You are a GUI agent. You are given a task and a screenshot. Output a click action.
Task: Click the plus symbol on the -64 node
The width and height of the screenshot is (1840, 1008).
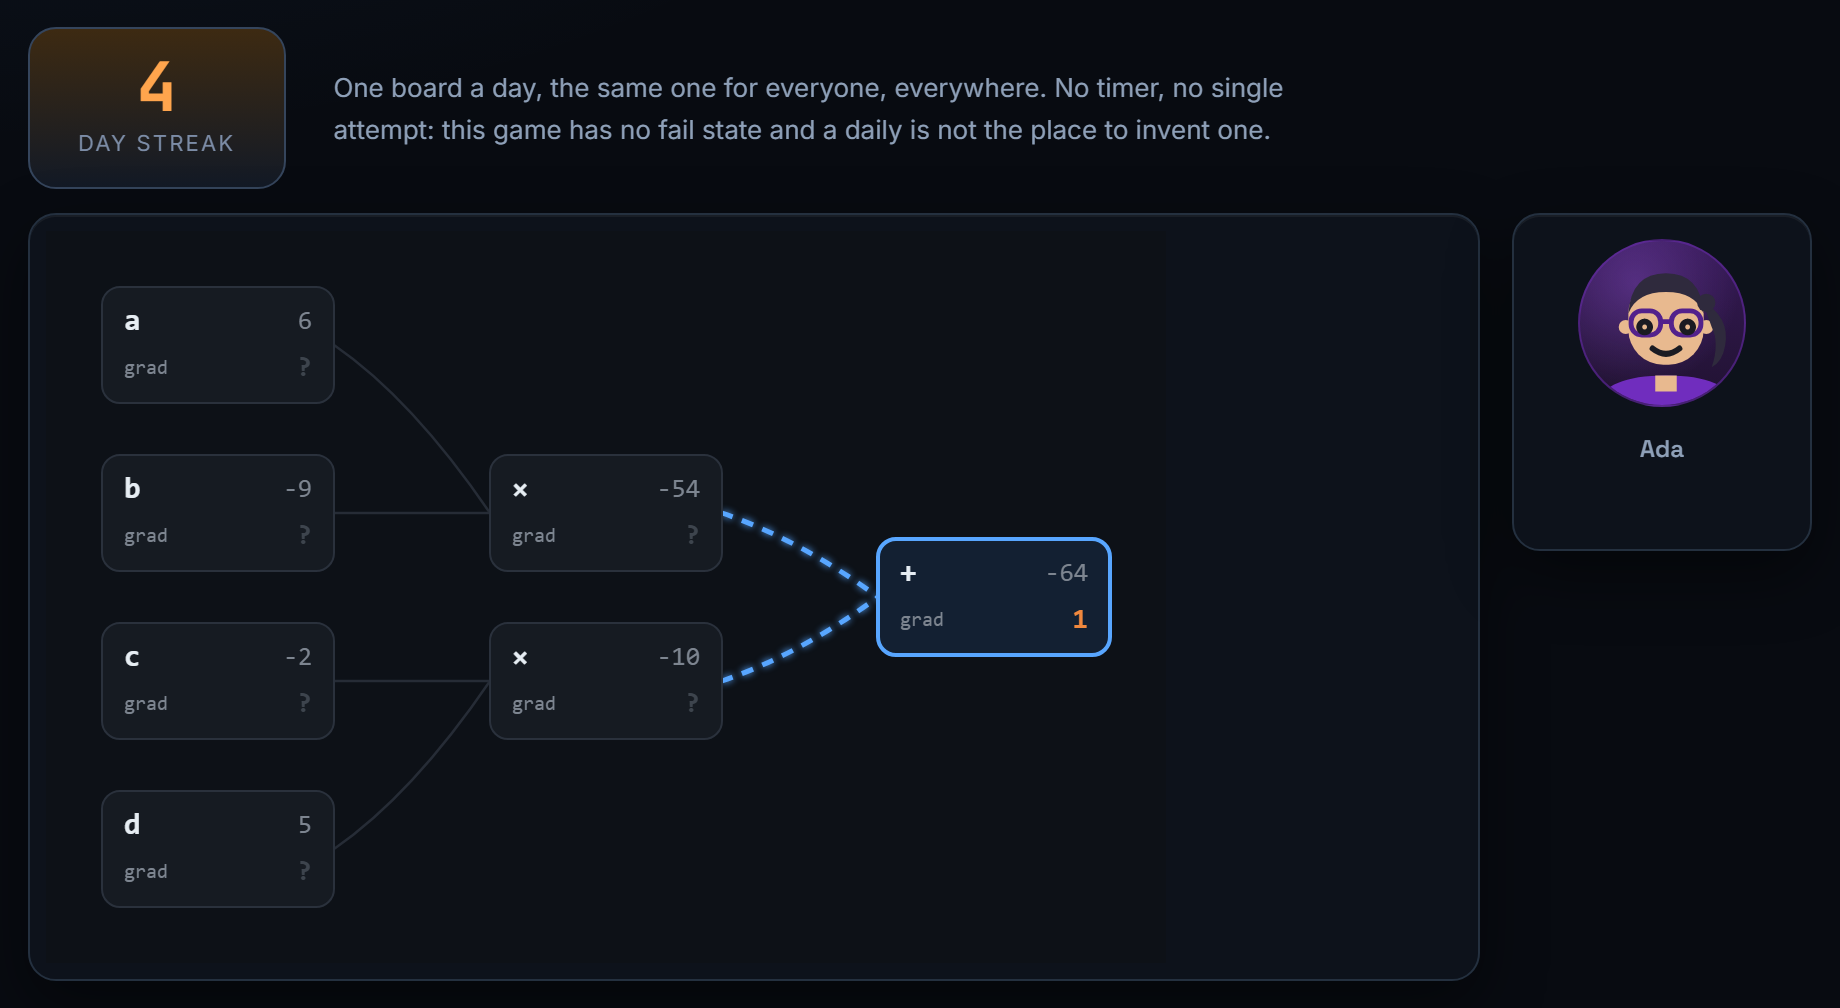908,573
